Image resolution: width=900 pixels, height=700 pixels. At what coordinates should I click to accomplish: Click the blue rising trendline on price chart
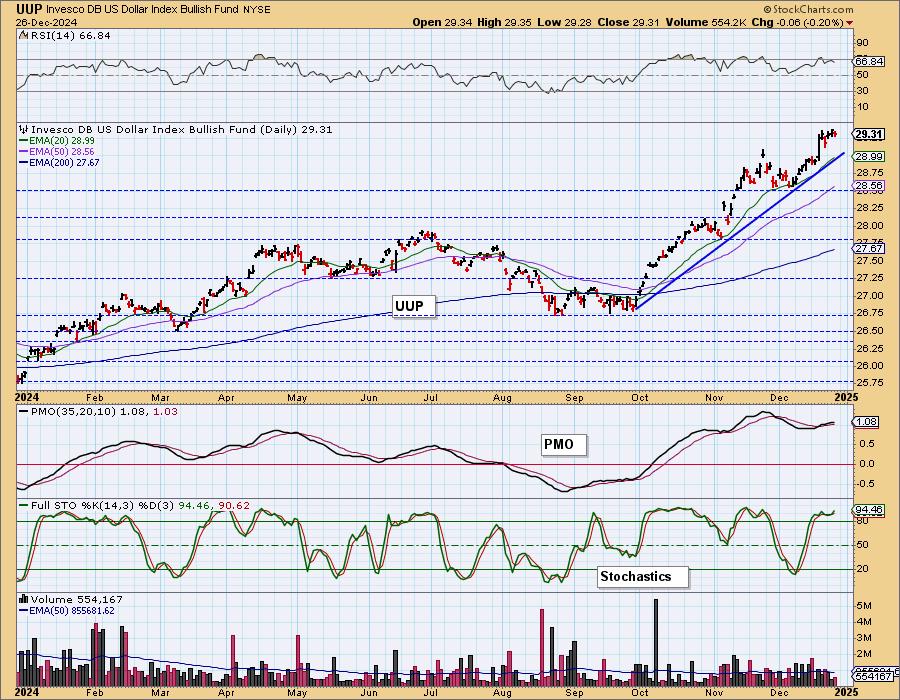(740, 231)
